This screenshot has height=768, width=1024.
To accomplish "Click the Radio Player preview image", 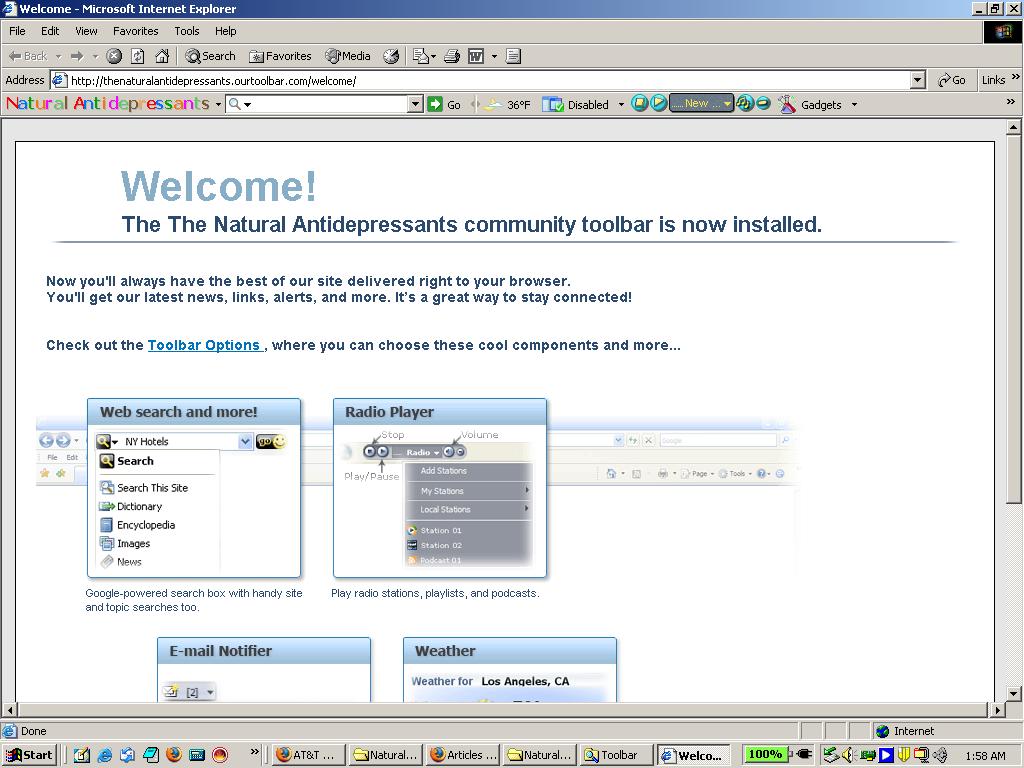I will click(x=440, y=488).
